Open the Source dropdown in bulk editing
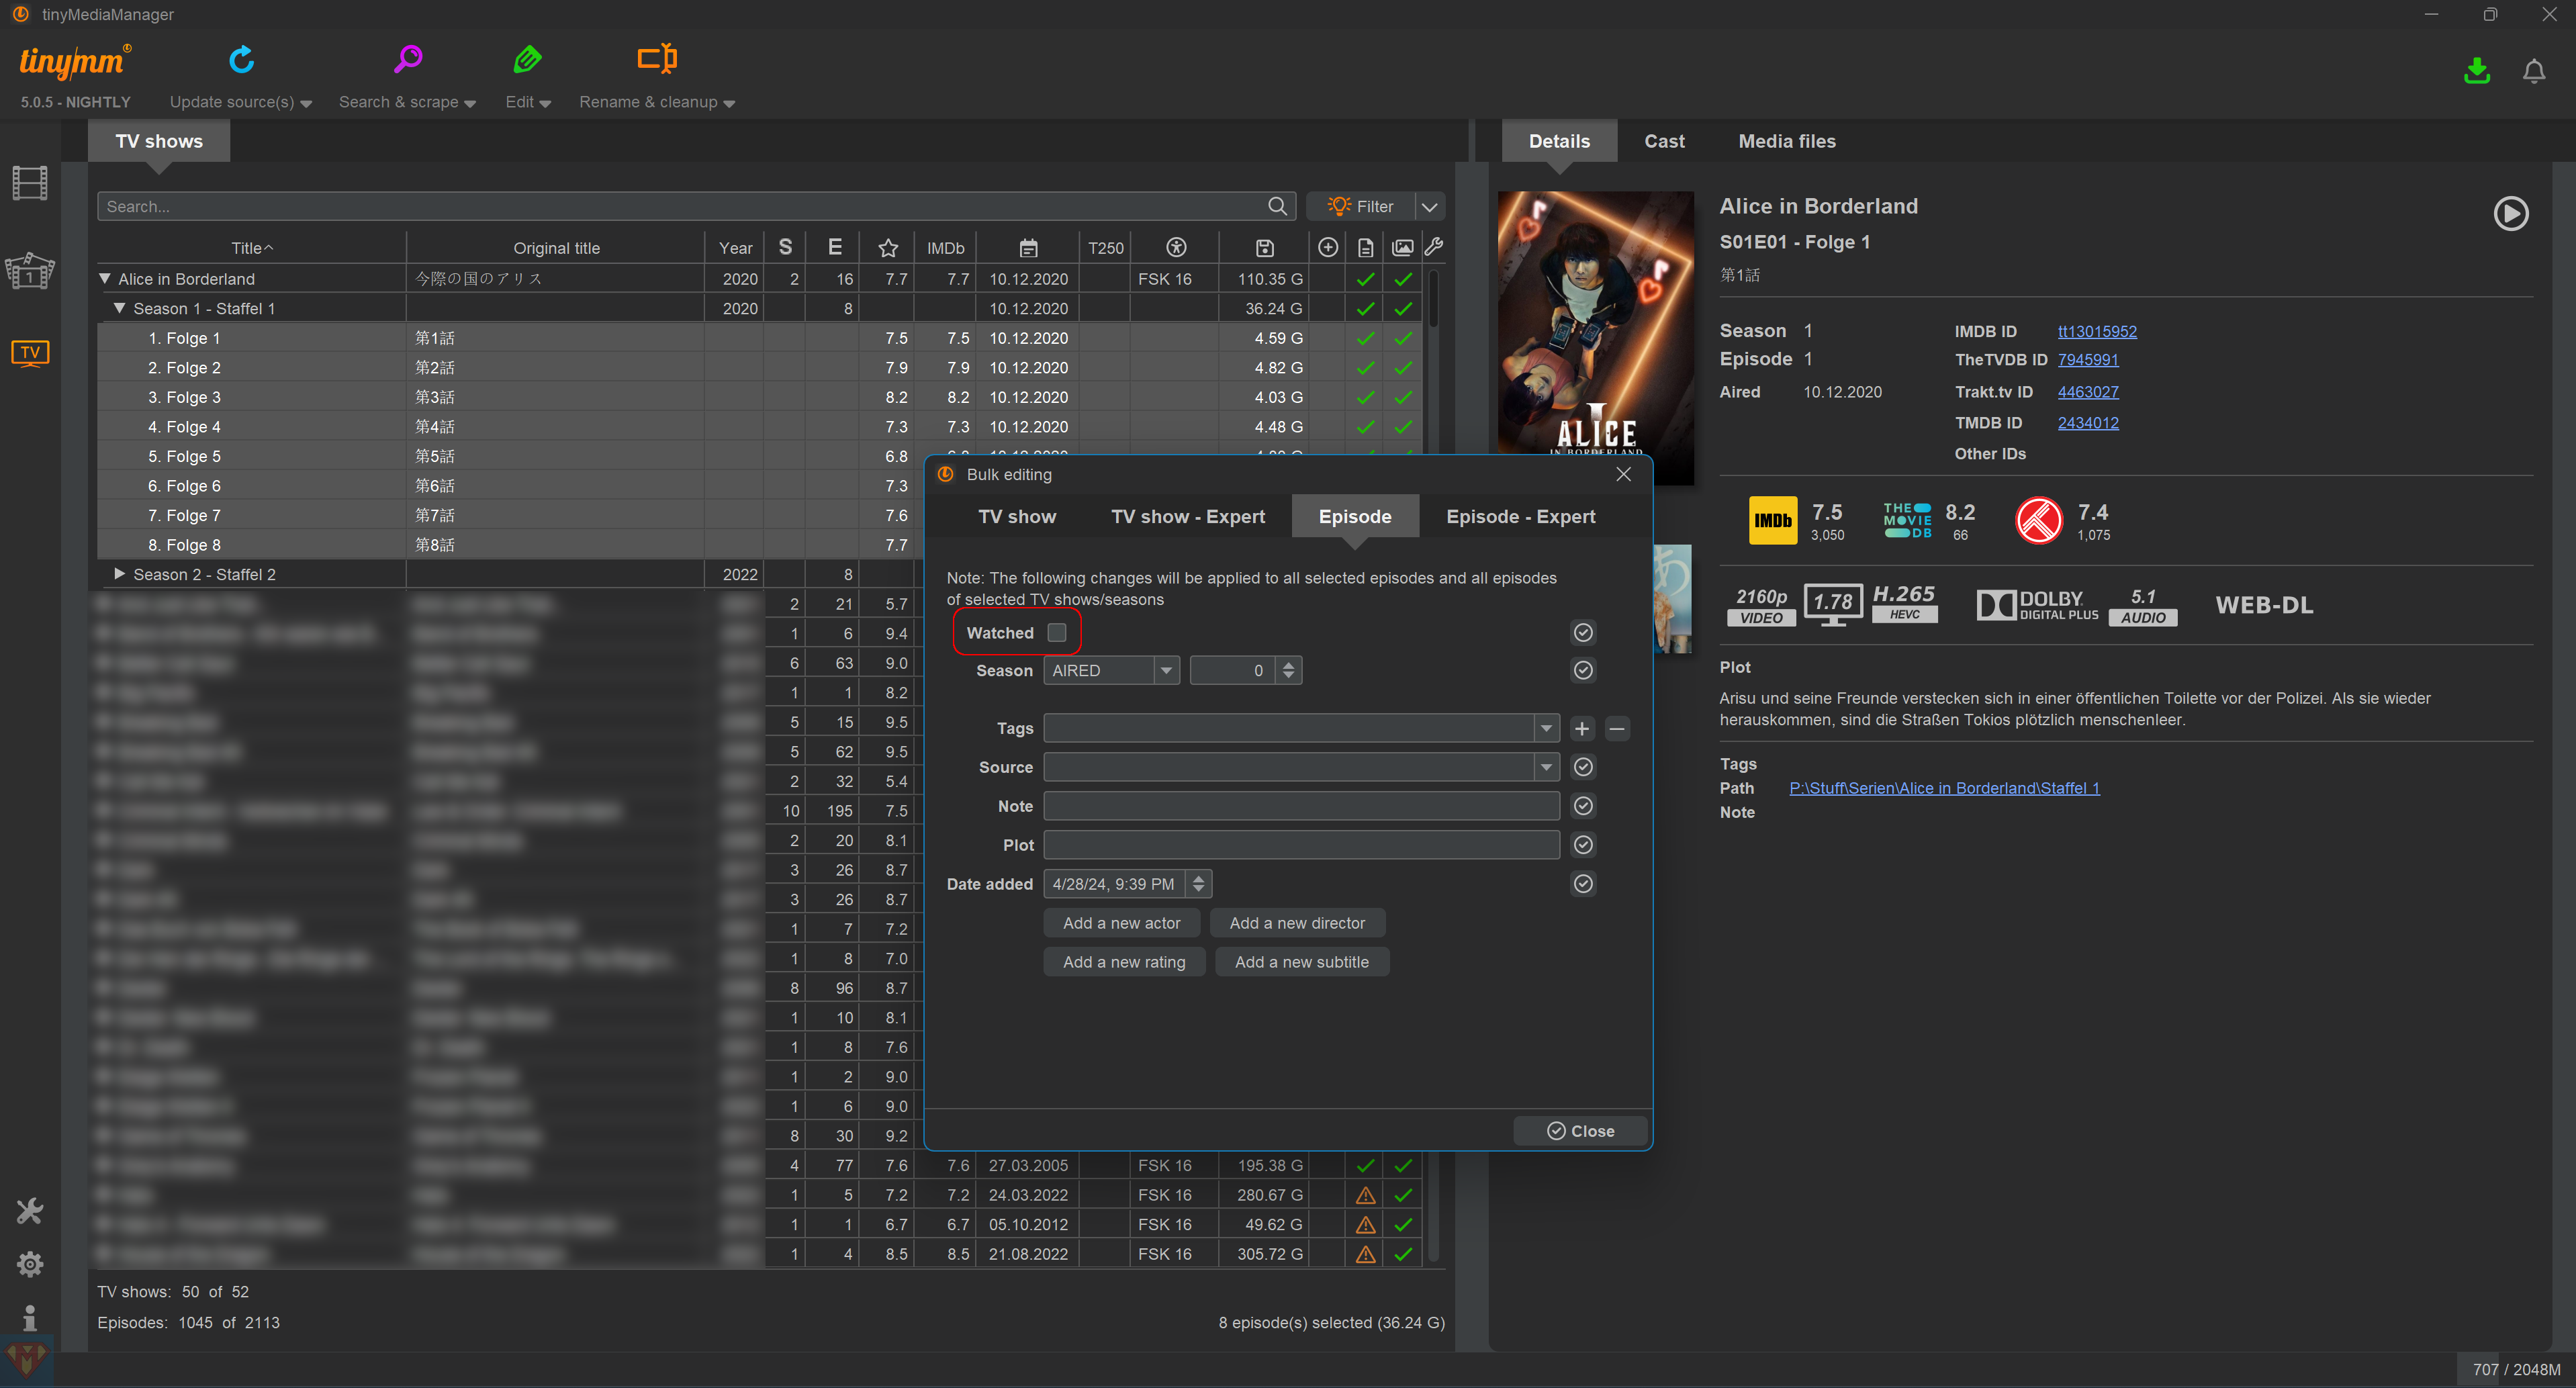Screen dimensions: 2576x1388 tap(1546, 767)
